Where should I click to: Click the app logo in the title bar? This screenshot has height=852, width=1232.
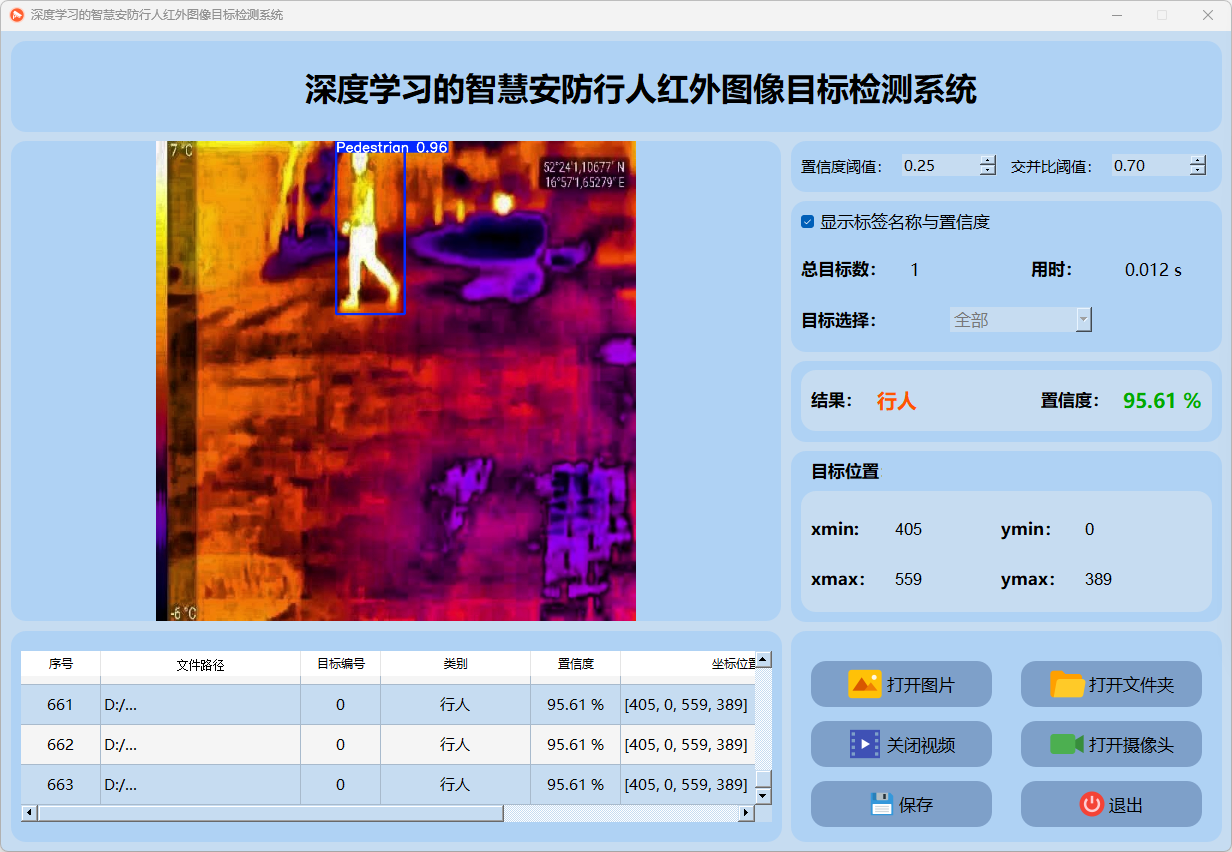click(16, 15)
